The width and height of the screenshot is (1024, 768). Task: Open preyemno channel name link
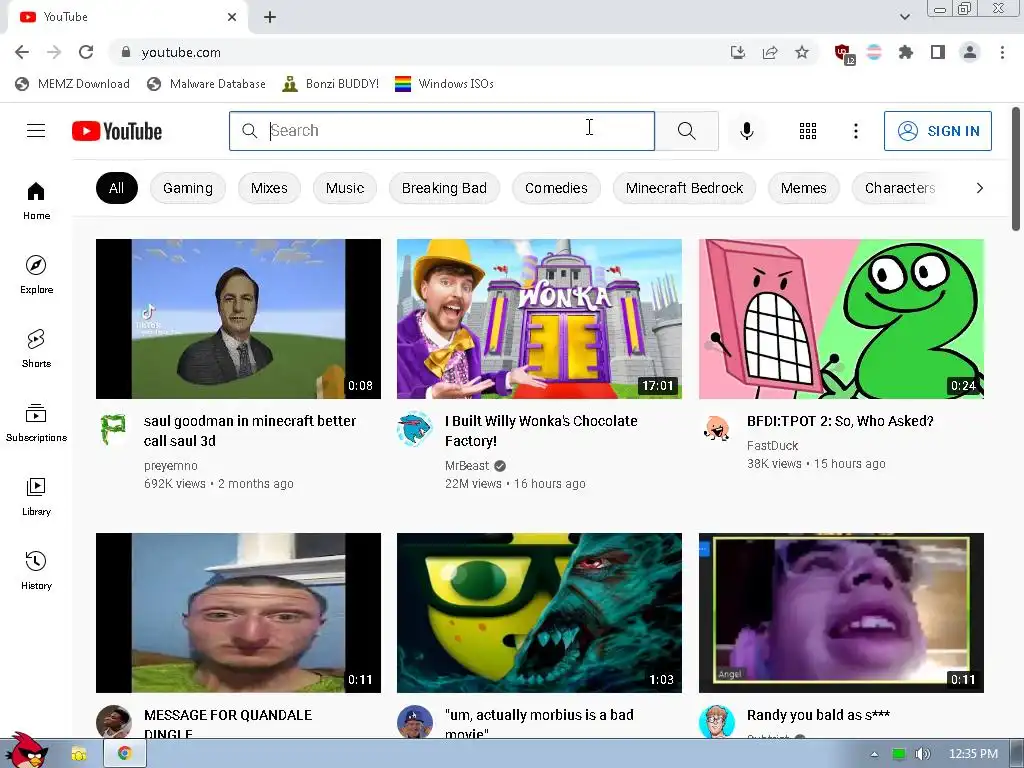point(170,466)
